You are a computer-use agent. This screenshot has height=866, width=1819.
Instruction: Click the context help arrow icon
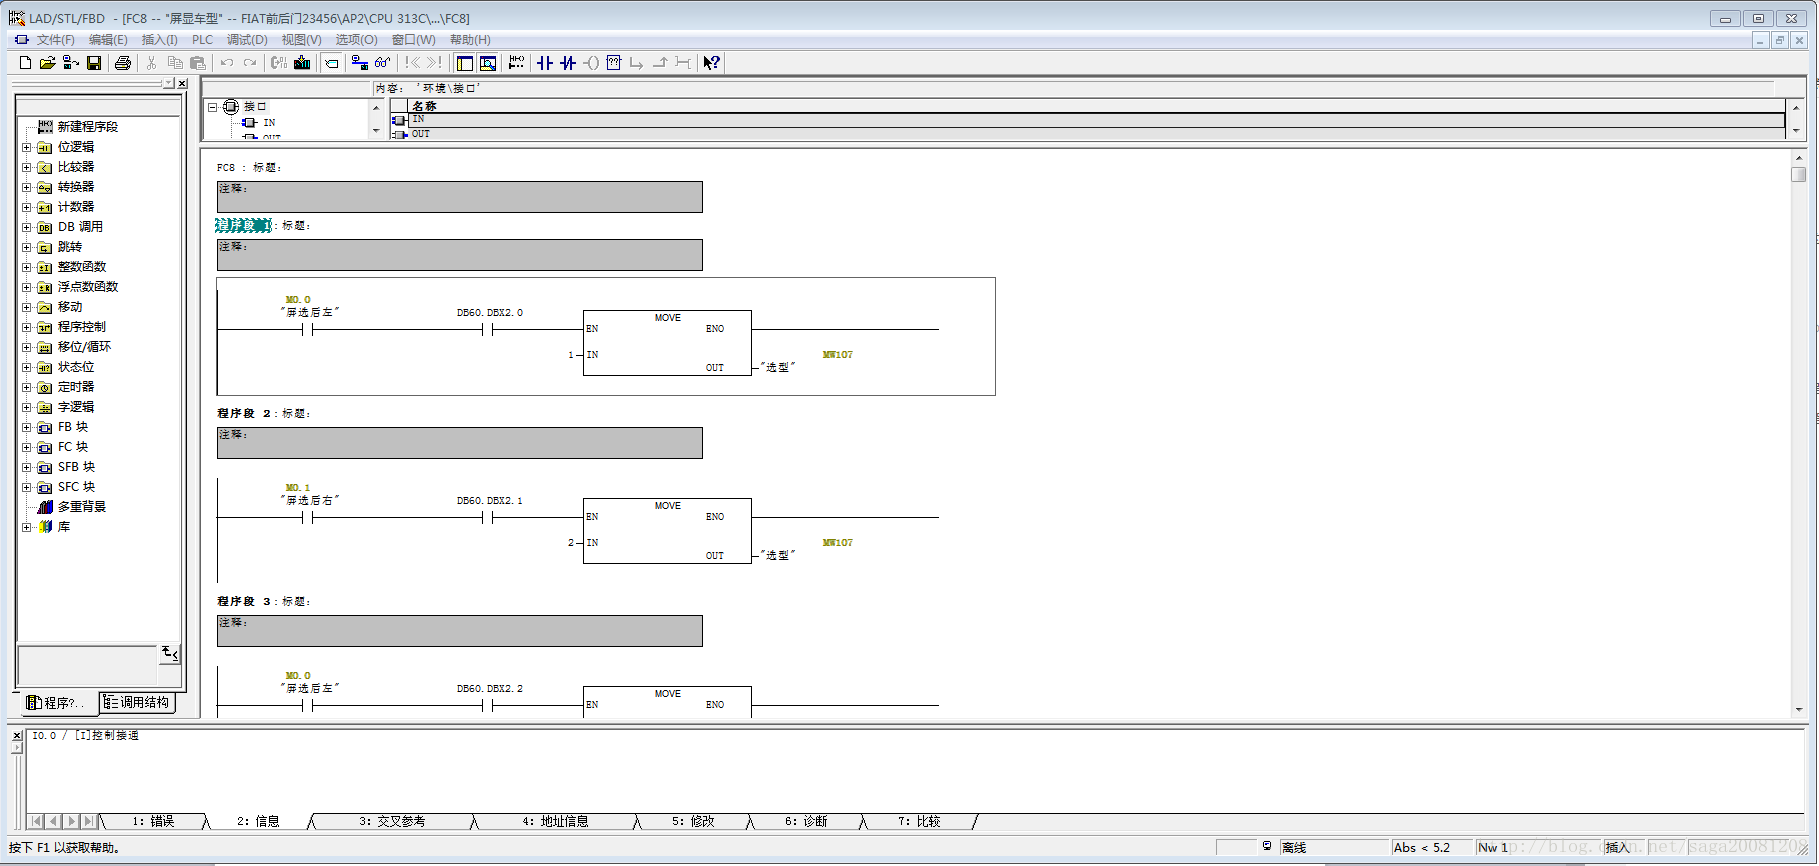point(711,63)
